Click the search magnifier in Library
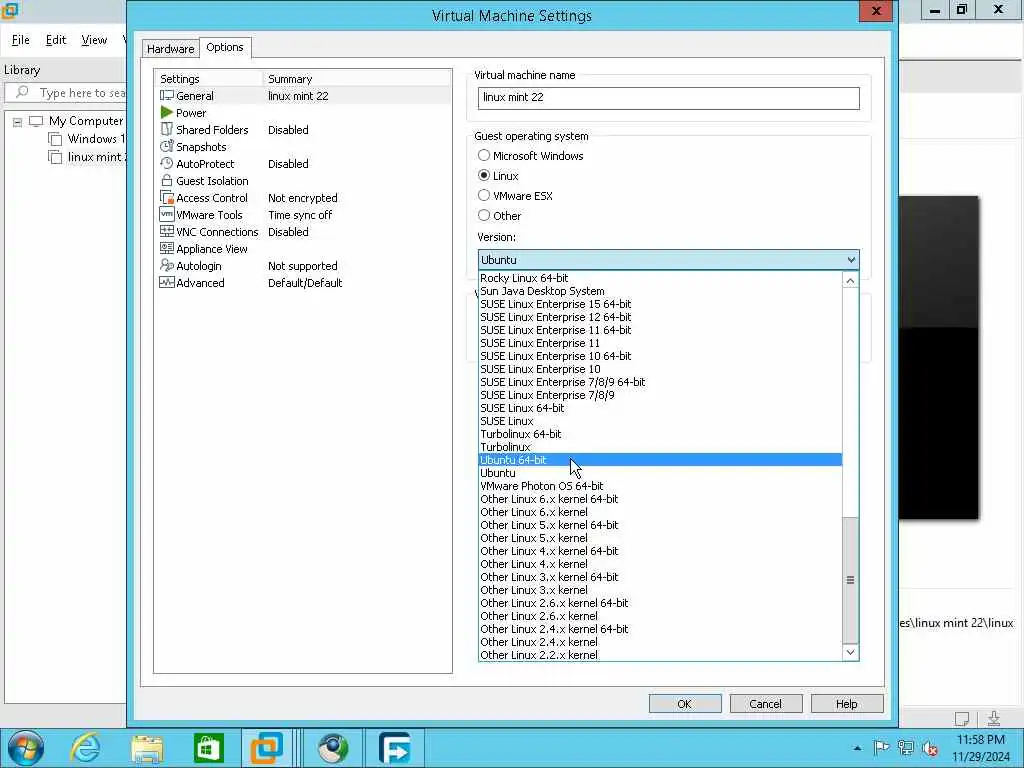1024x768 pixels. (22, 92)
